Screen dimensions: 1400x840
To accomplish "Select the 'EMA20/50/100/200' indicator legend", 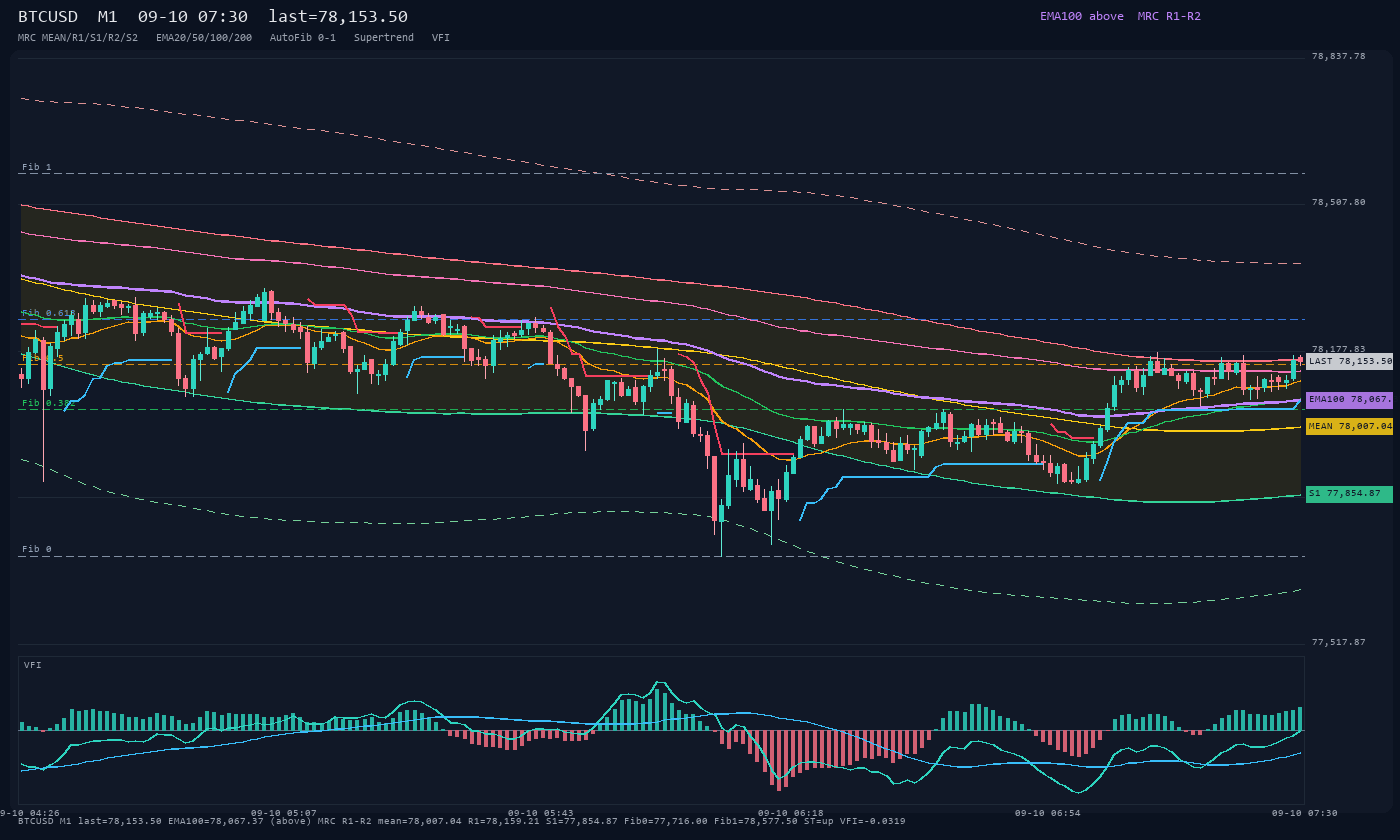I will (x=204, y=38).
